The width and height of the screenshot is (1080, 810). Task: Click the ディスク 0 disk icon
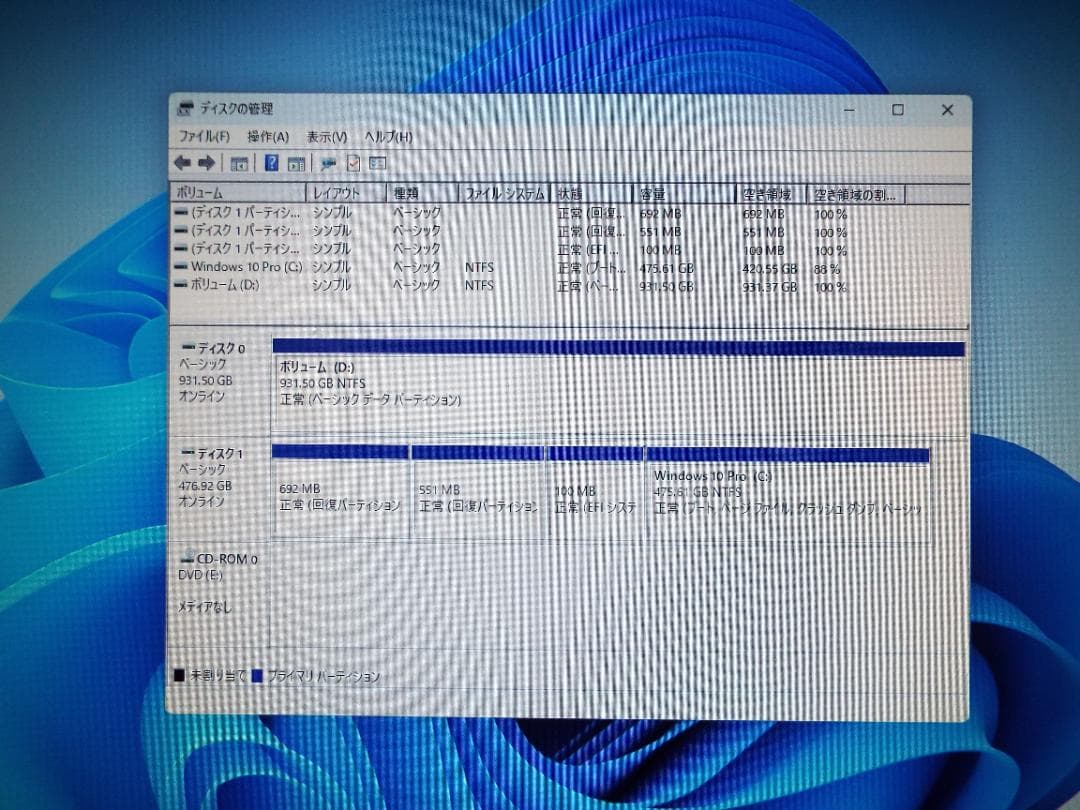(x=188, y=347)
